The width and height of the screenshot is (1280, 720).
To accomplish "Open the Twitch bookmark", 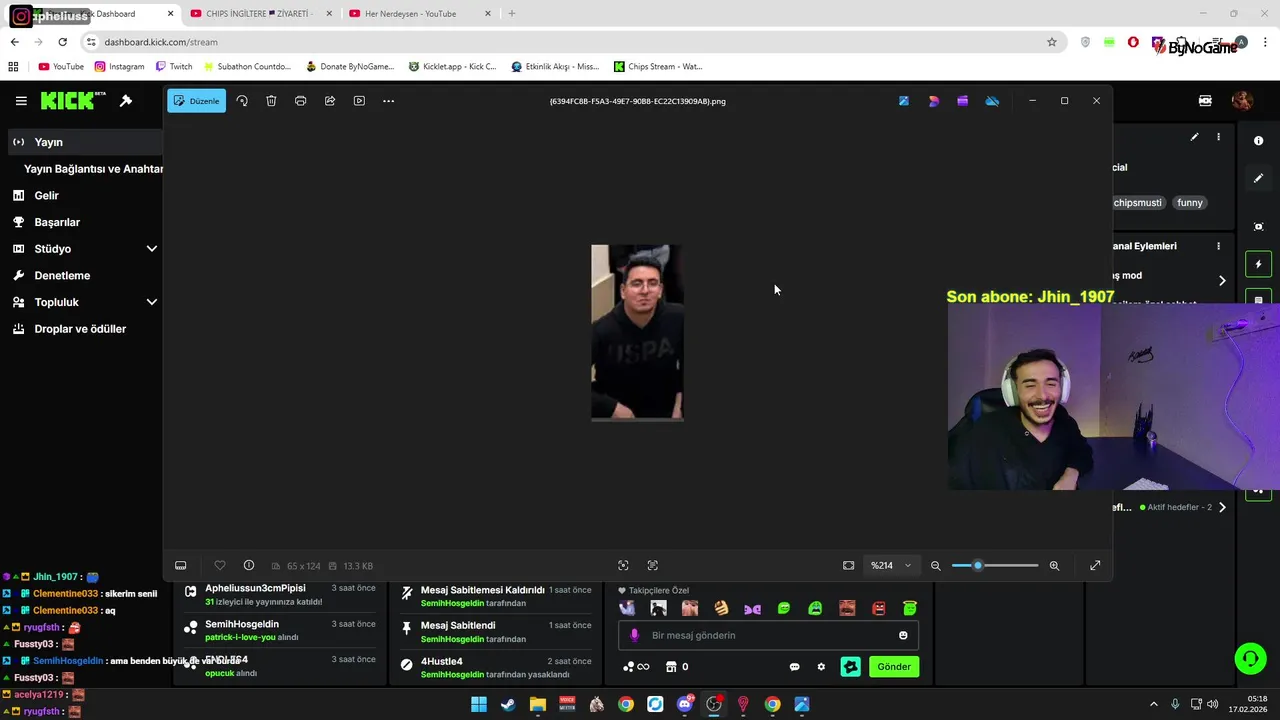I will (173, 67).
